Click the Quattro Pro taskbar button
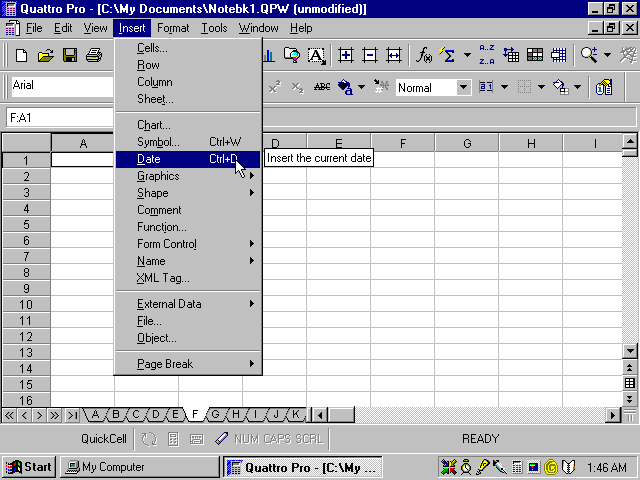 point(302,467)
